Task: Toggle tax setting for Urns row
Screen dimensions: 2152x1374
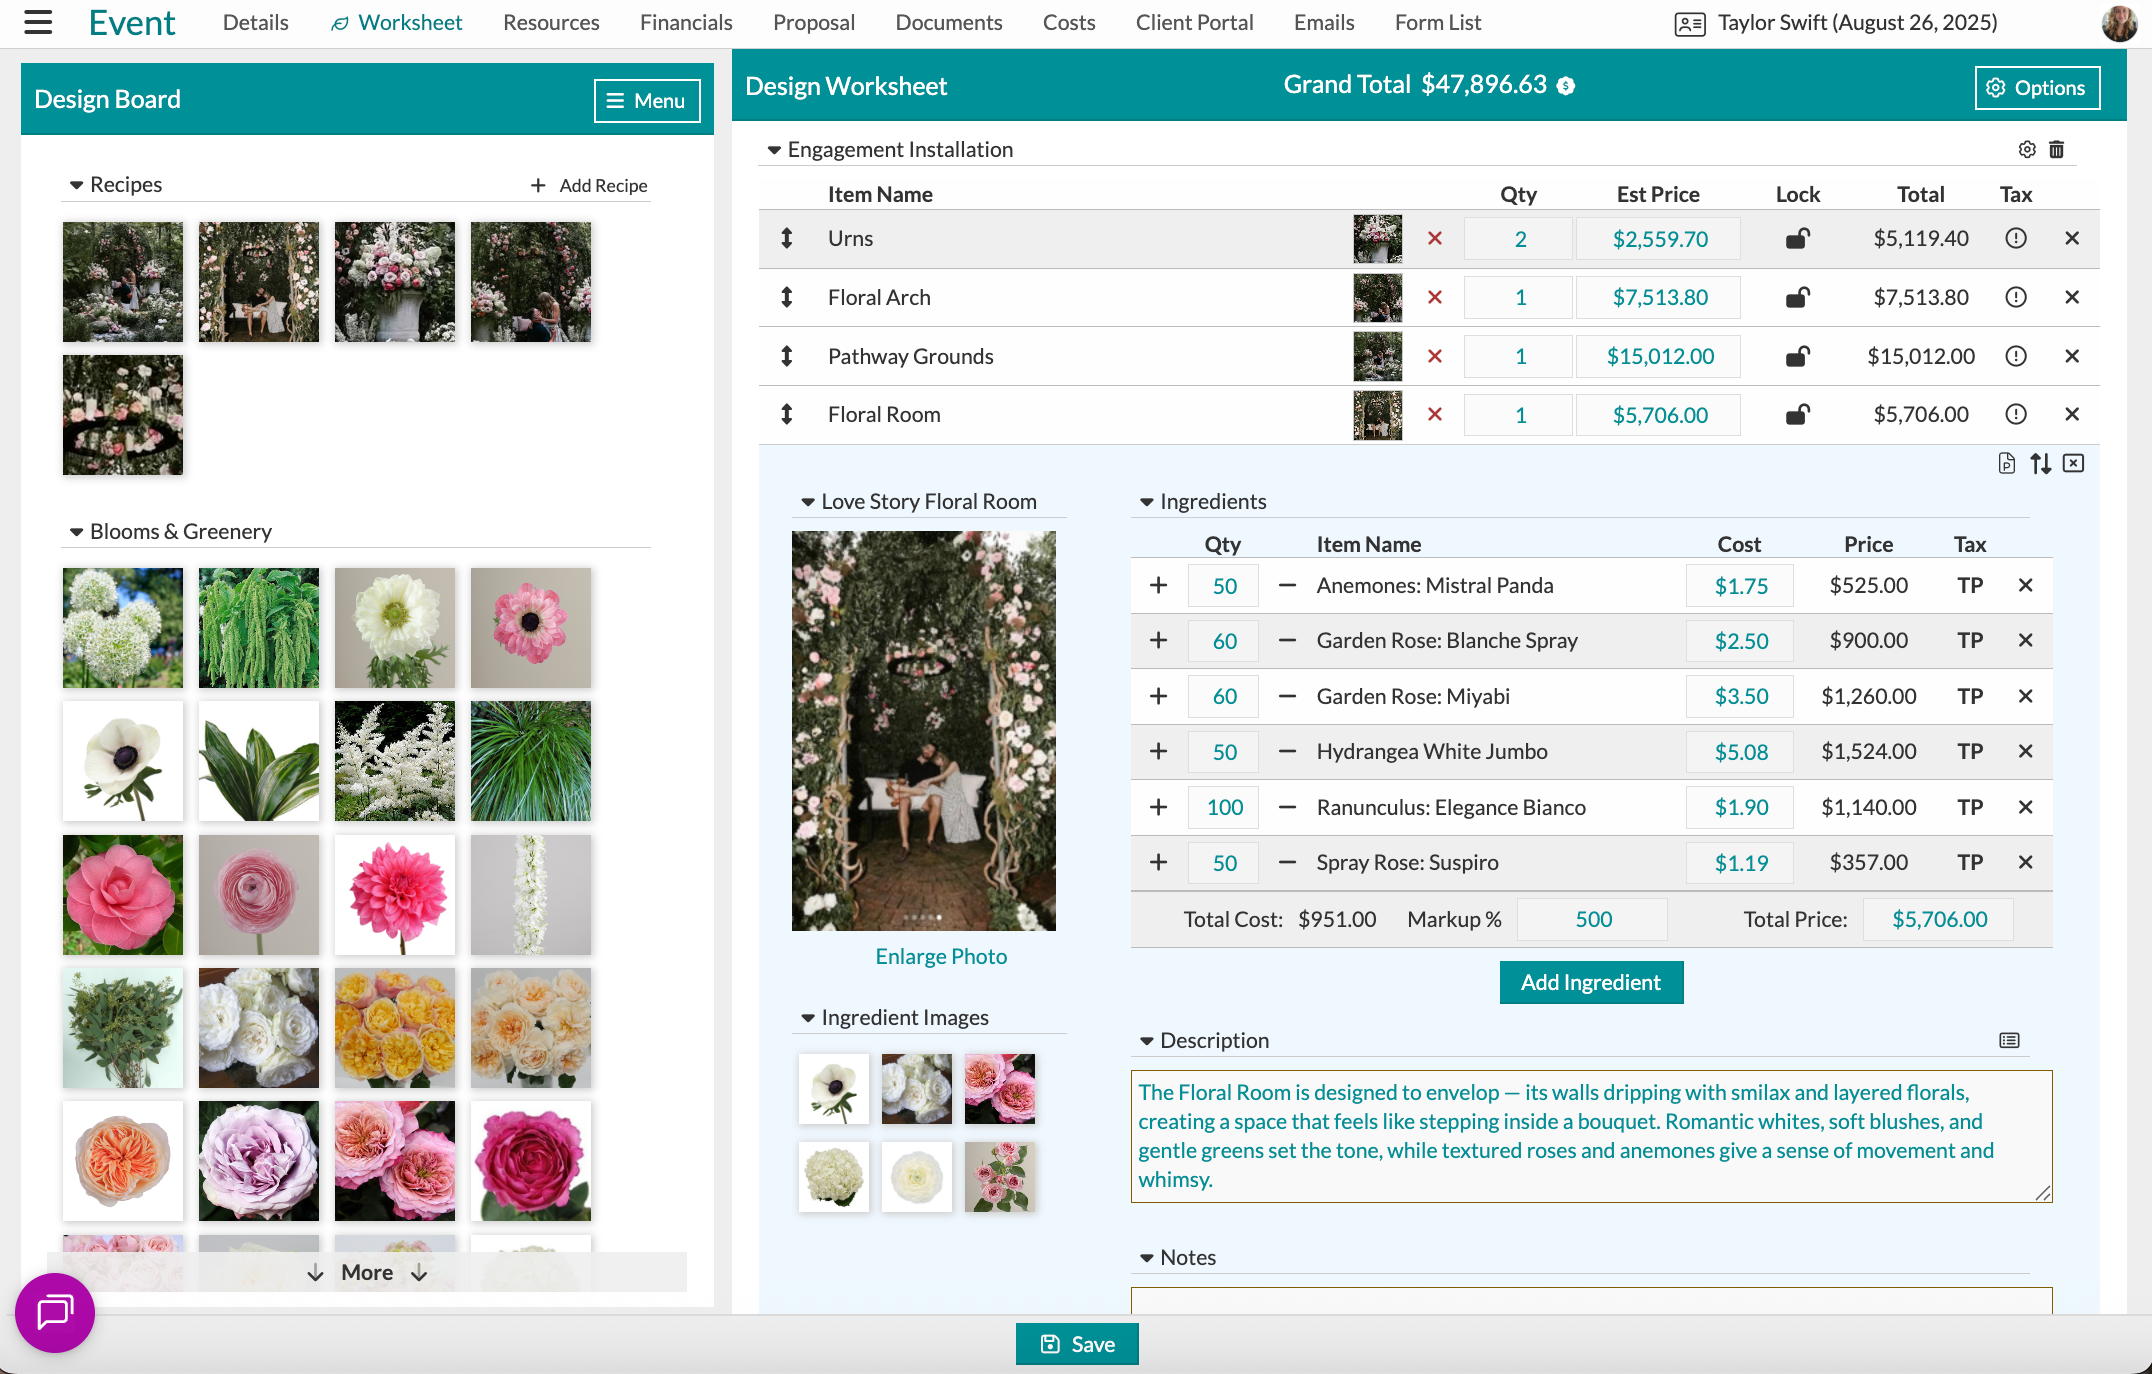Action: click(2015, 238)
